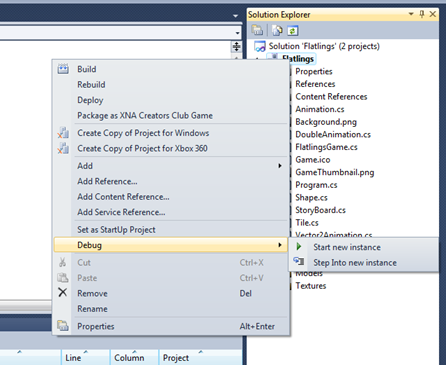This screenshot has width=446, height=365.
Task: Click the Properties icon in Solution Explorer toolbar
Action: 257,31
